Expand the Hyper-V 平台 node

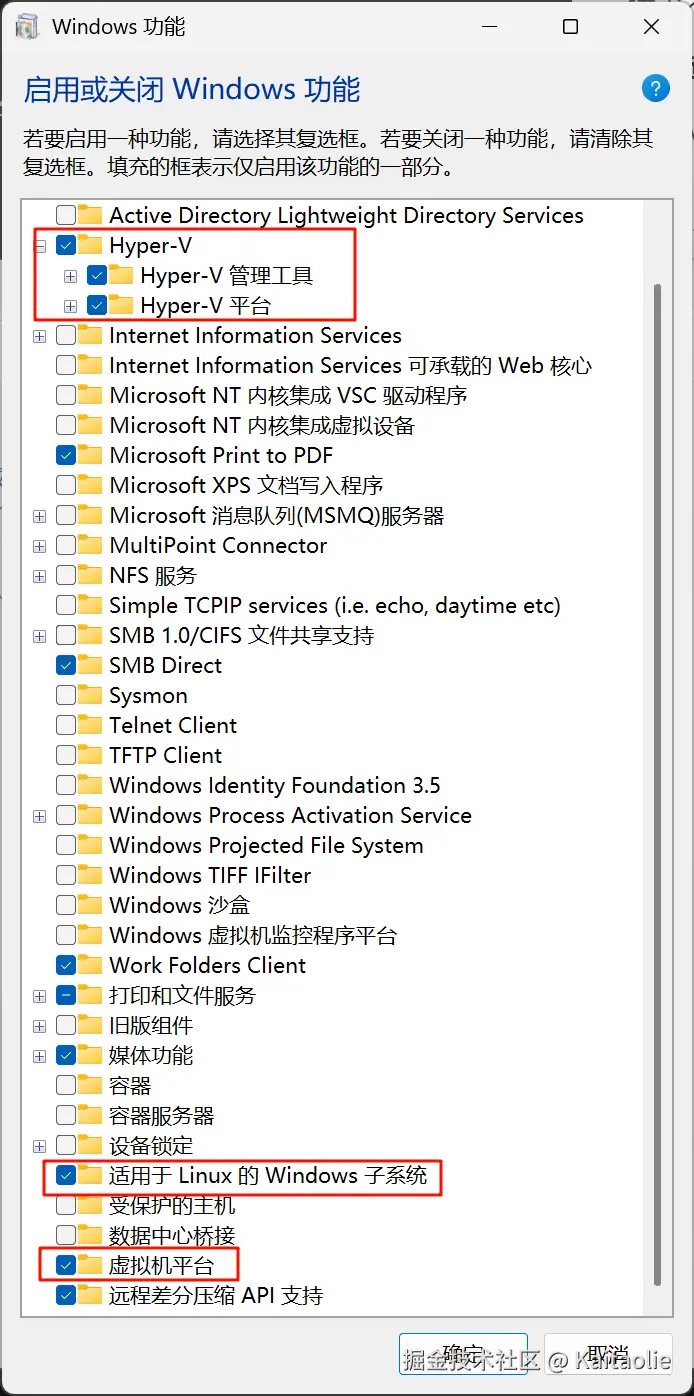(x=70, y=306)
